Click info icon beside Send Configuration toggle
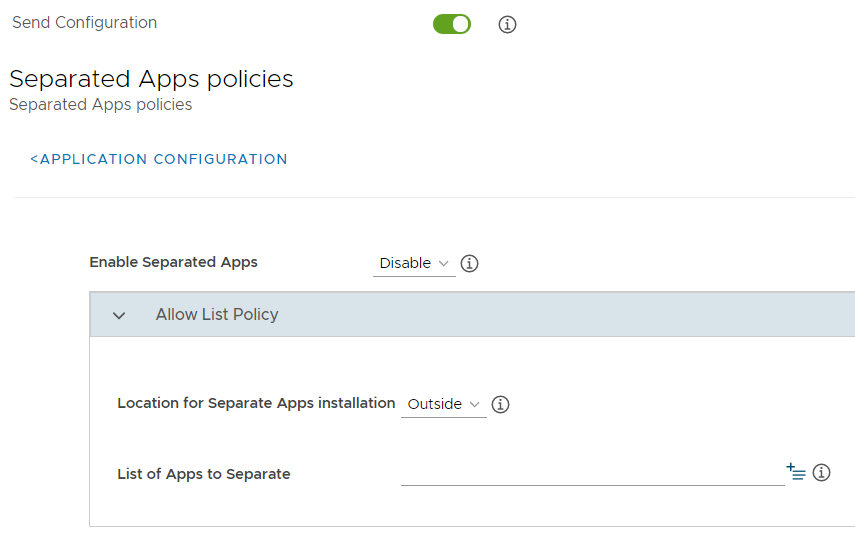The width and height of the screenshot is (855, 550). coord(507,24)
